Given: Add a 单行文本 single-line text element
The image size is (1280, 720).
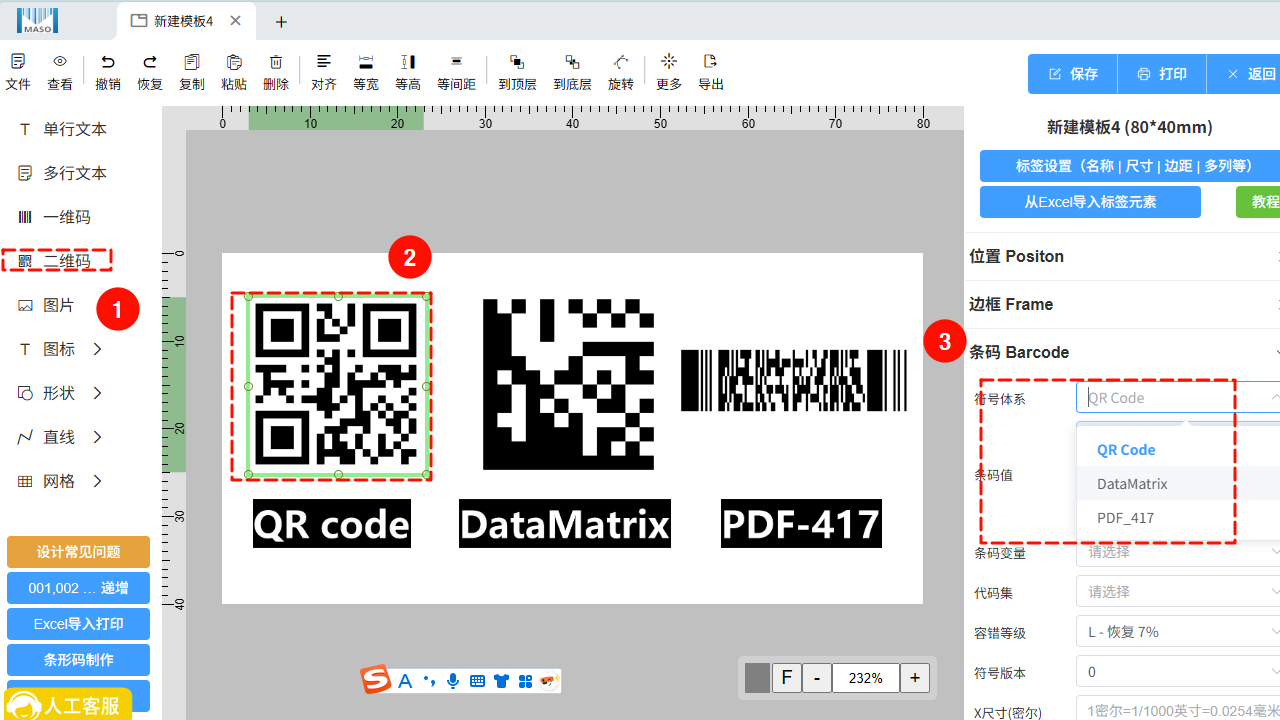Looking at the screenshot, I should pos(63,129).
